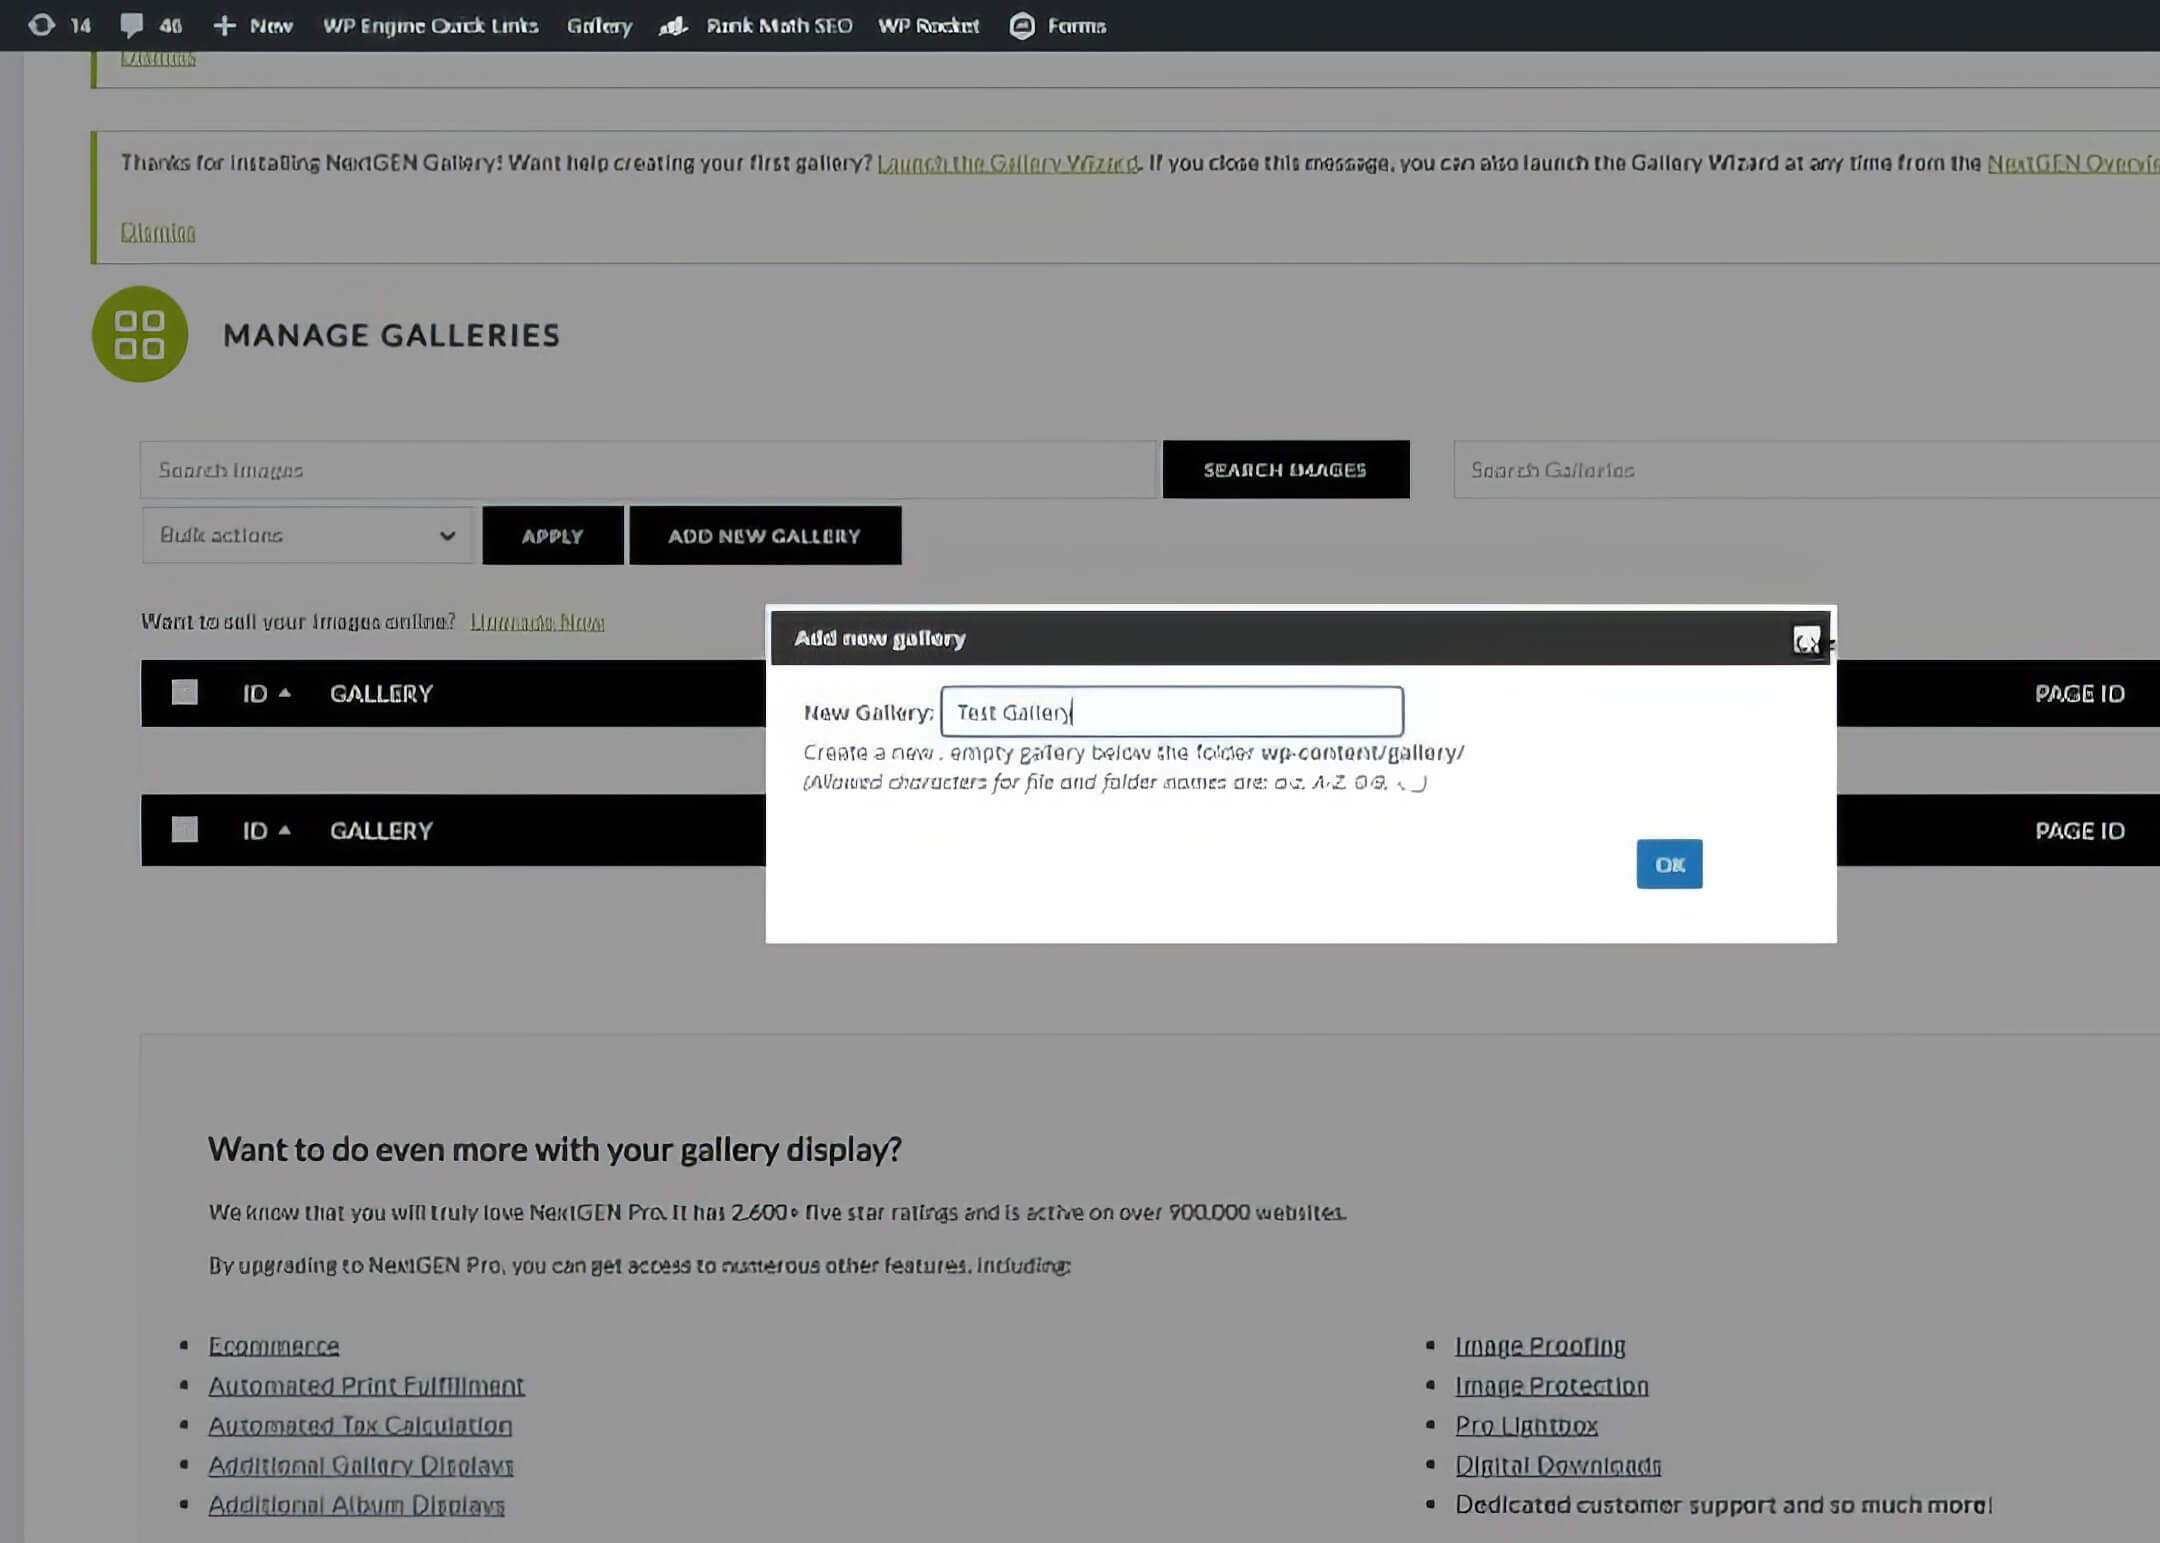This screenshot has height=1543, width=2160.
Task: Open Additional Gallery Displays link
Action: (x=361, y=1466)
